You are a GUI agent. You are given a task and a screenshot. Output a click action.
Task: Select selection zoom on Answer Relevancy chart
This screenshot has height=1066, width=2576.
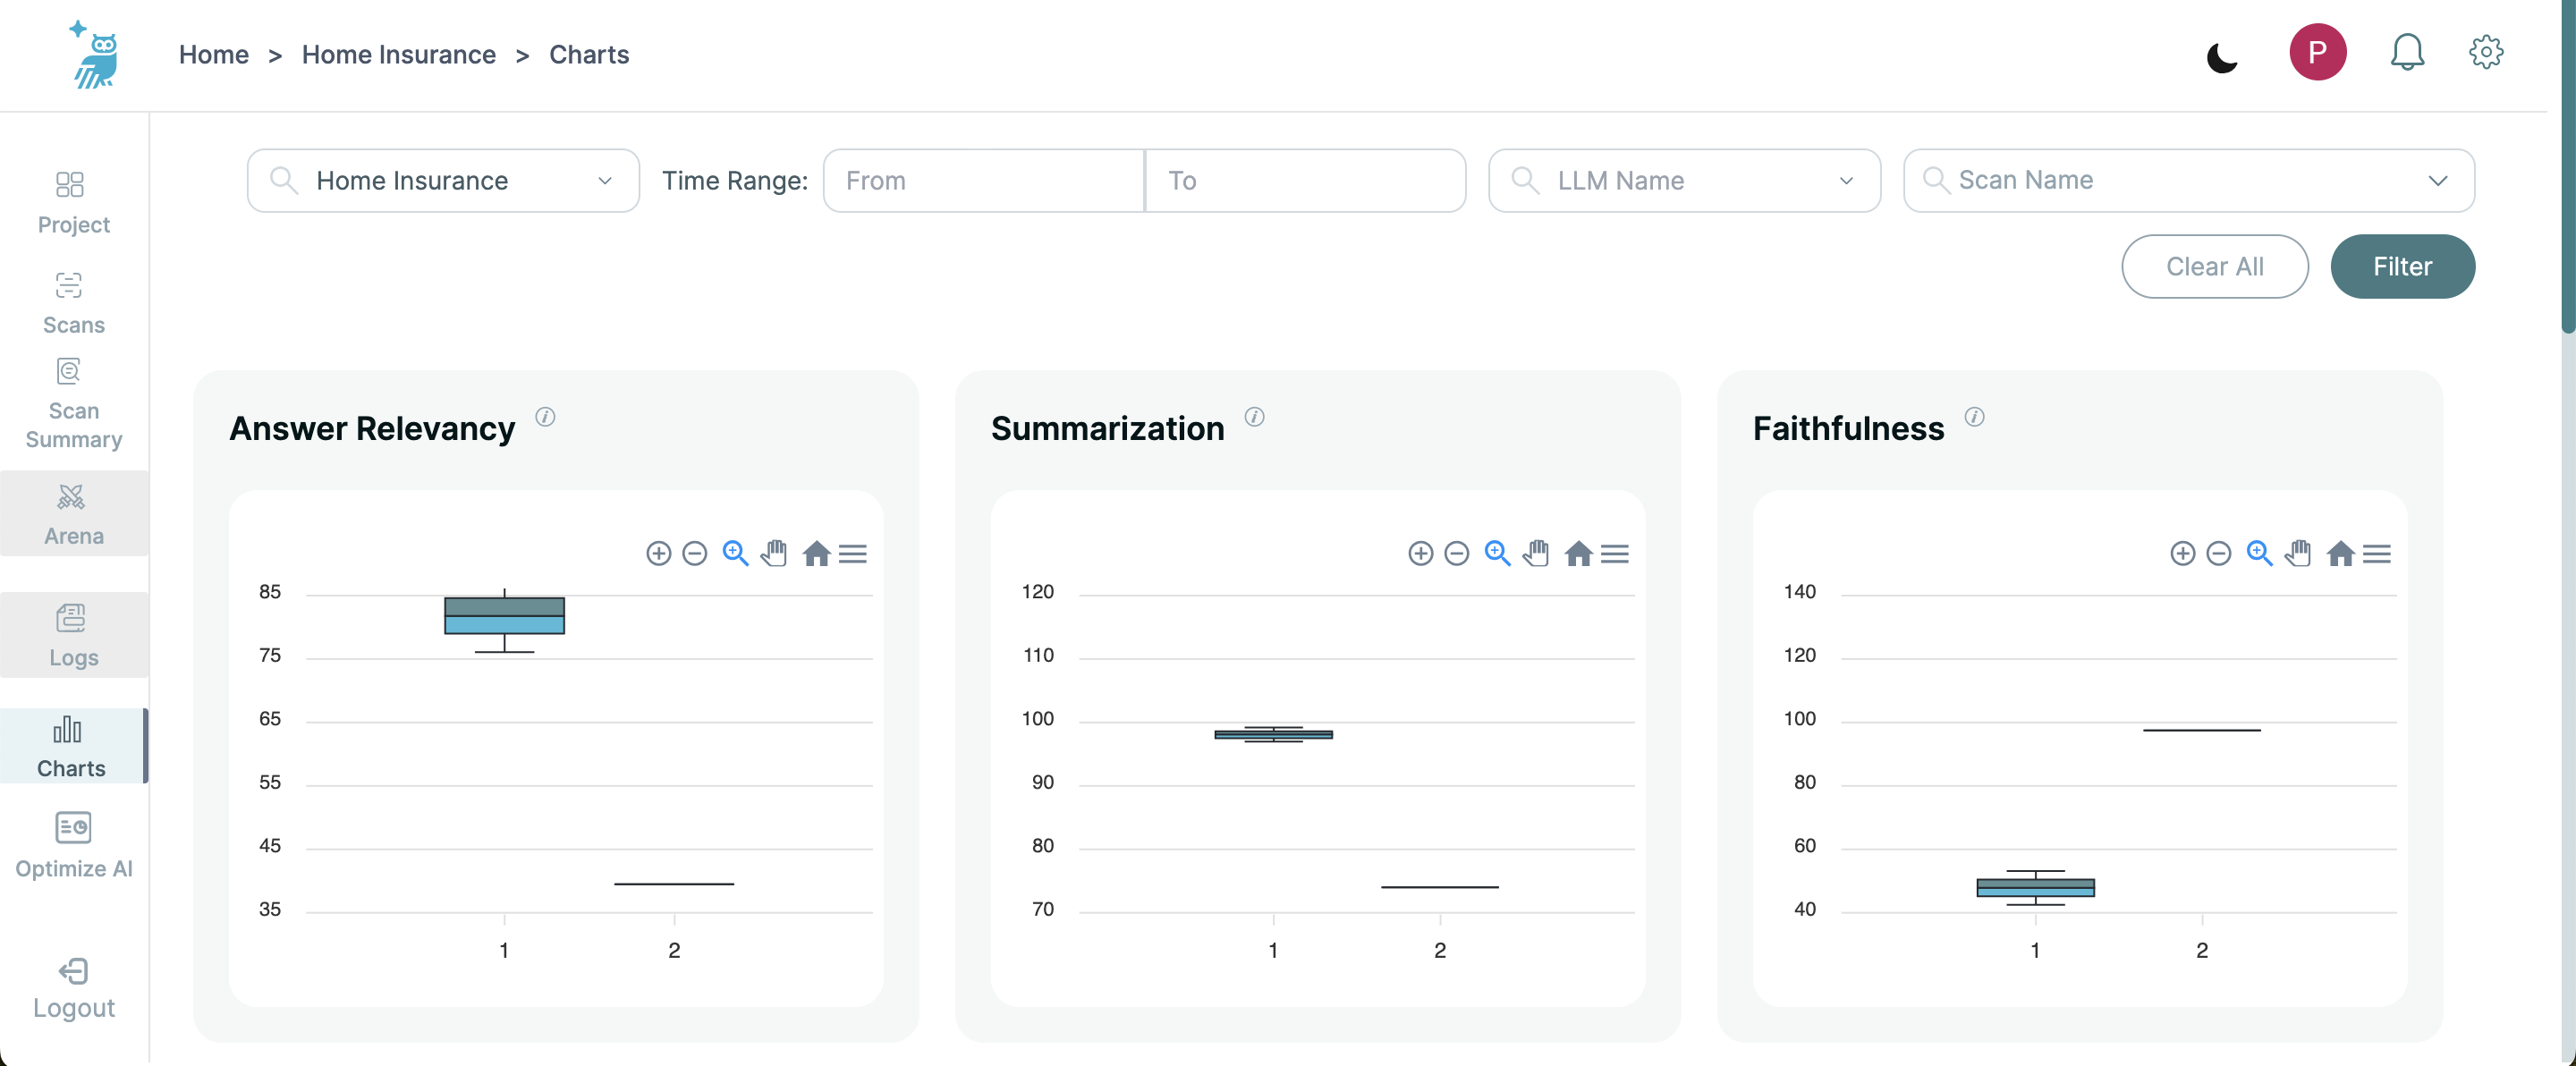(x=735, y=554)
